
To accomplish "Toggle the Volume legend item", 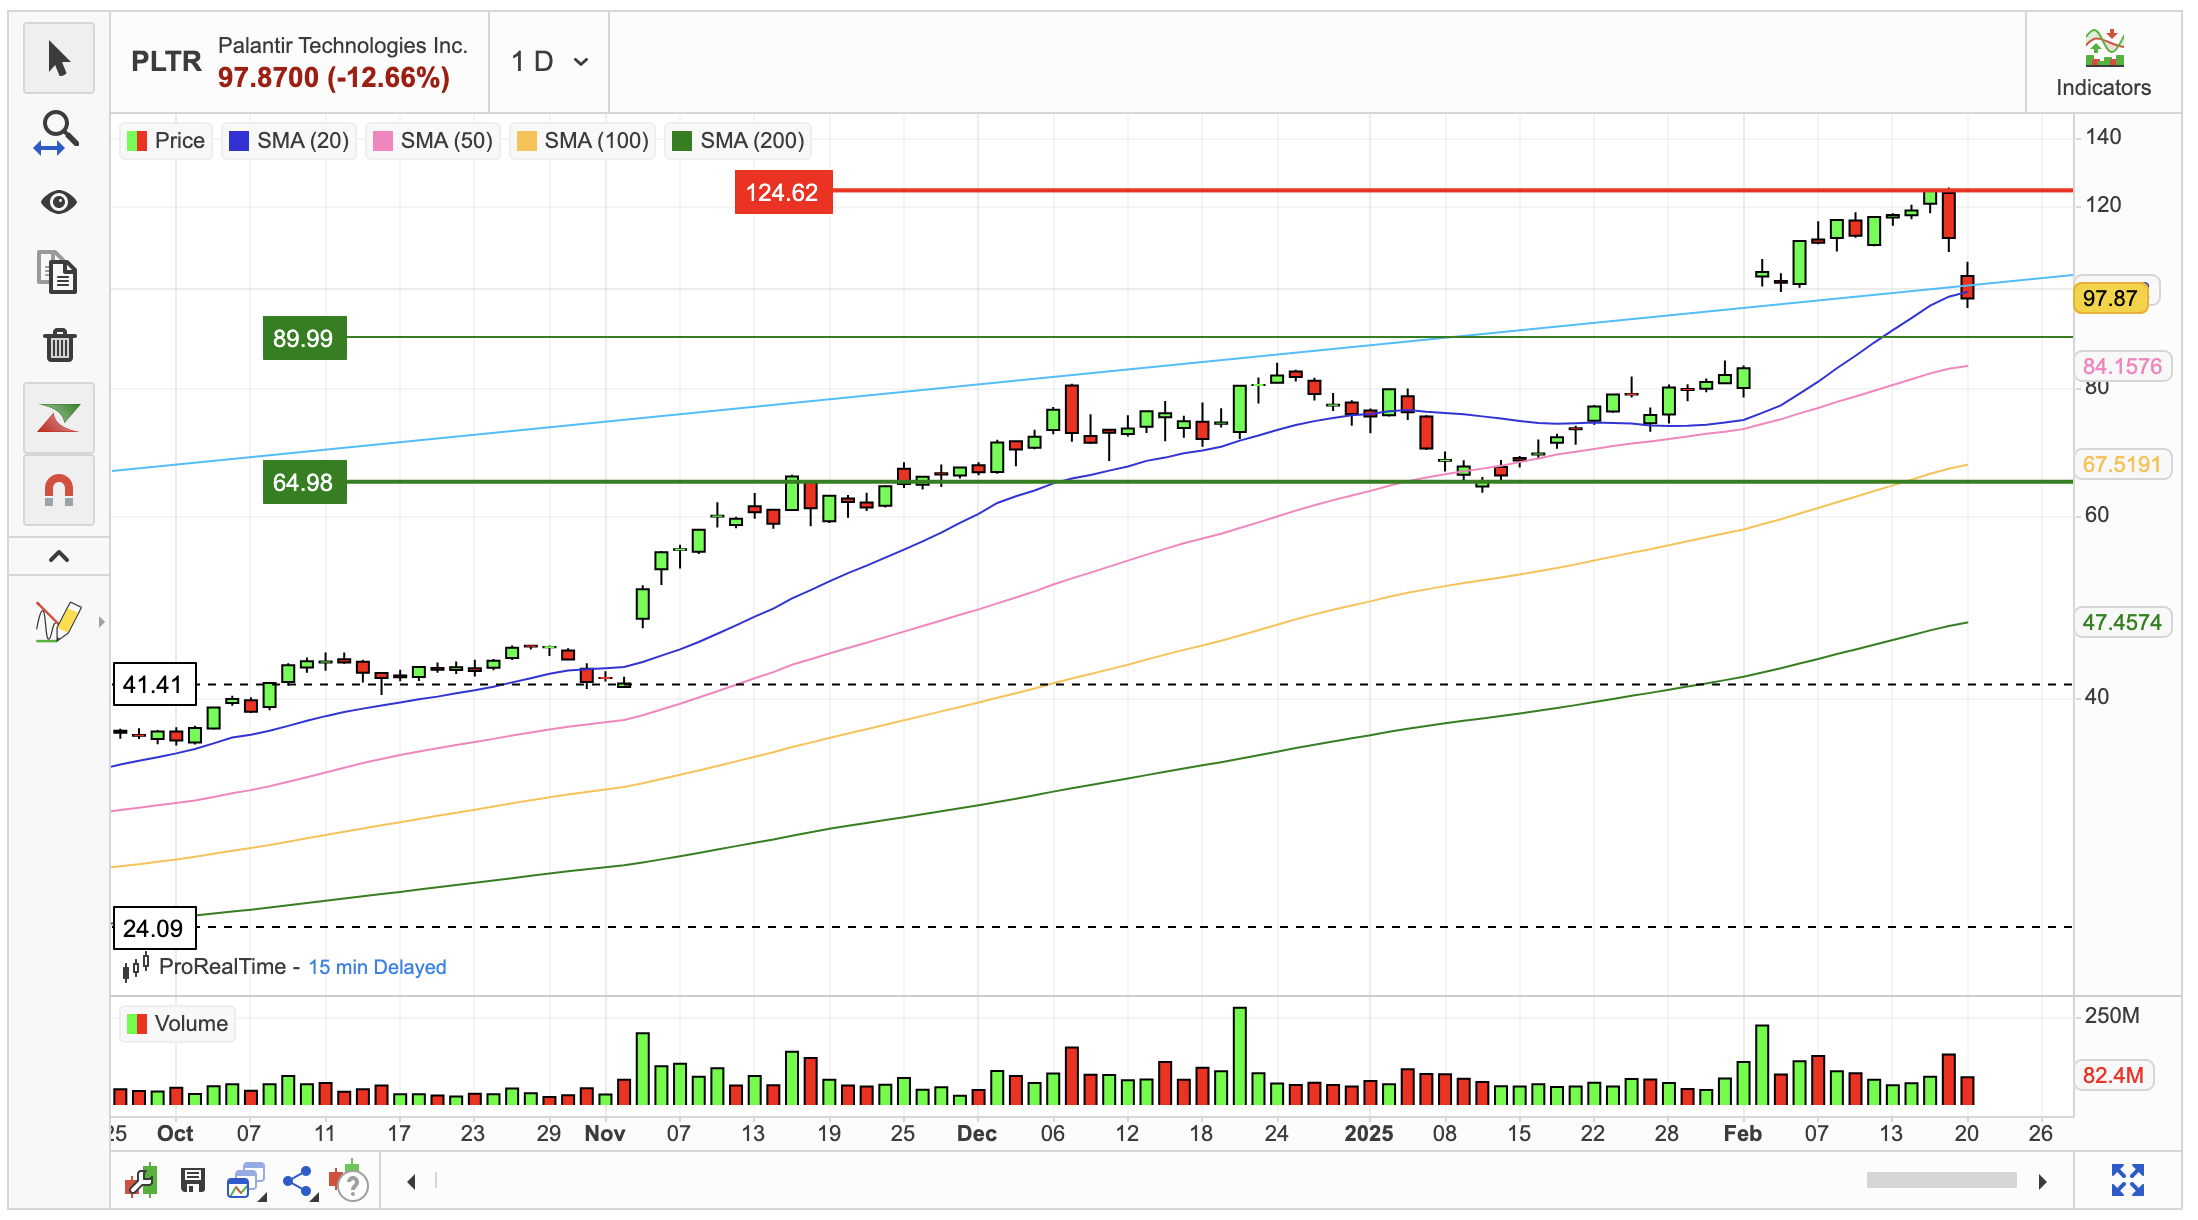I will (x=178, y=1024).
